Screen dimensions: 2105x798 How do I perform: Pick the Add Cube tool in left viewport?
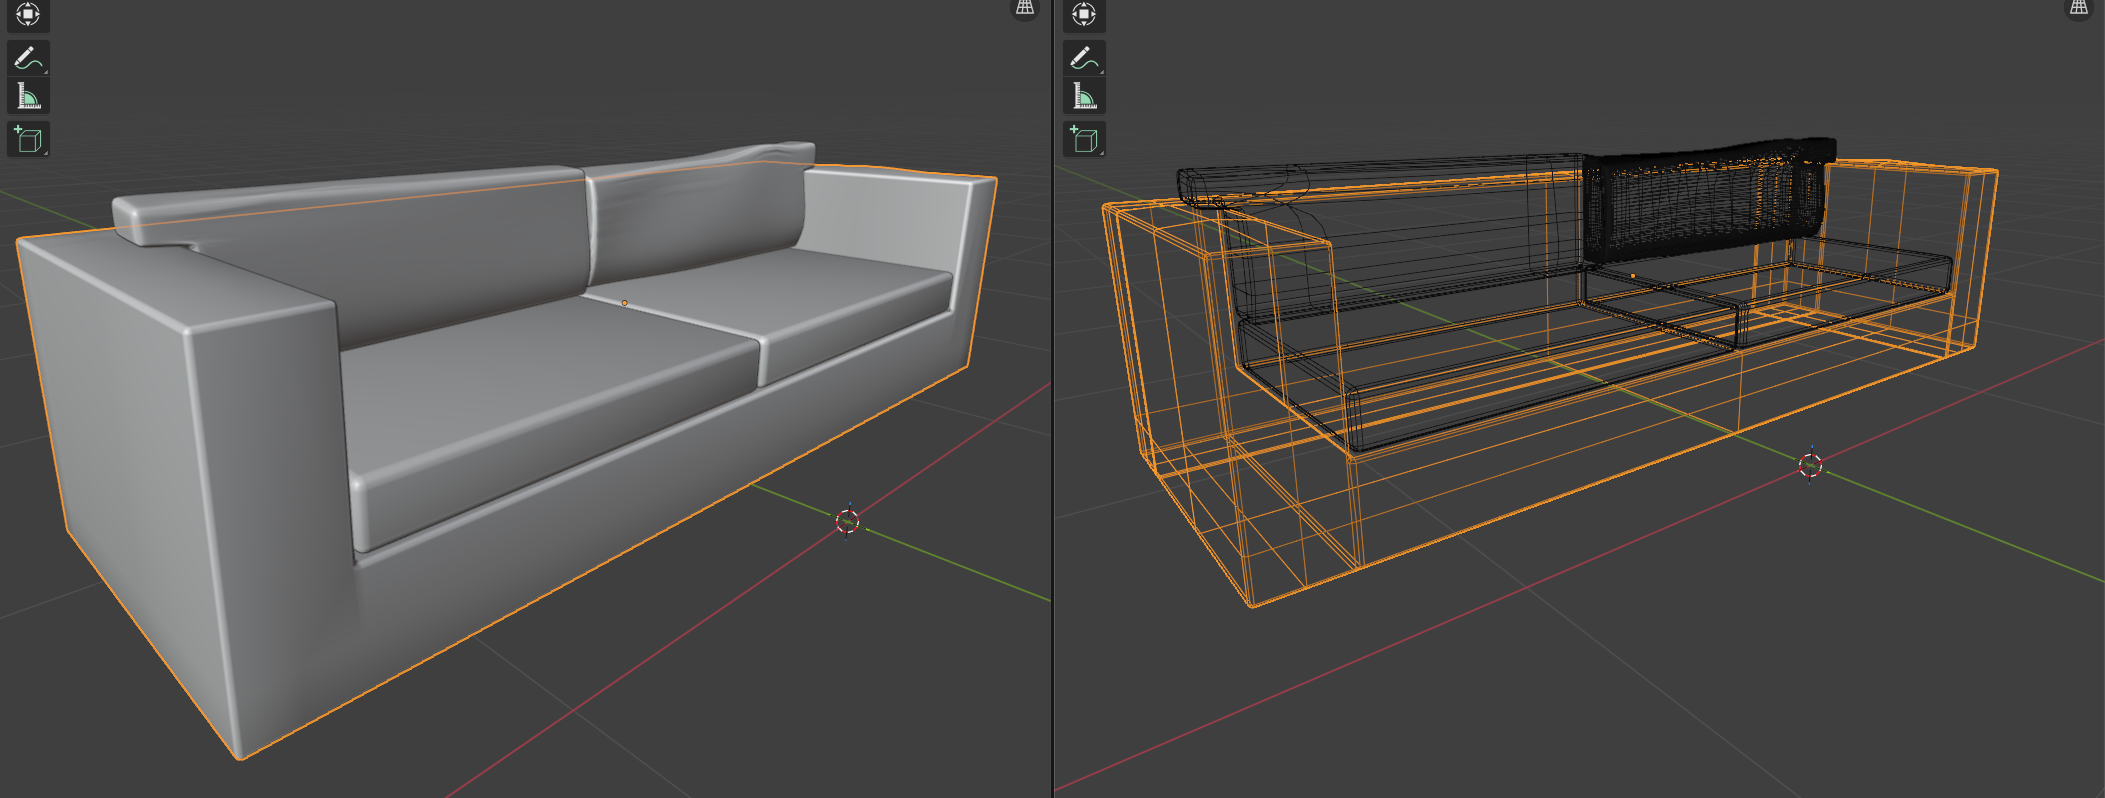click(x=28, y=140)
